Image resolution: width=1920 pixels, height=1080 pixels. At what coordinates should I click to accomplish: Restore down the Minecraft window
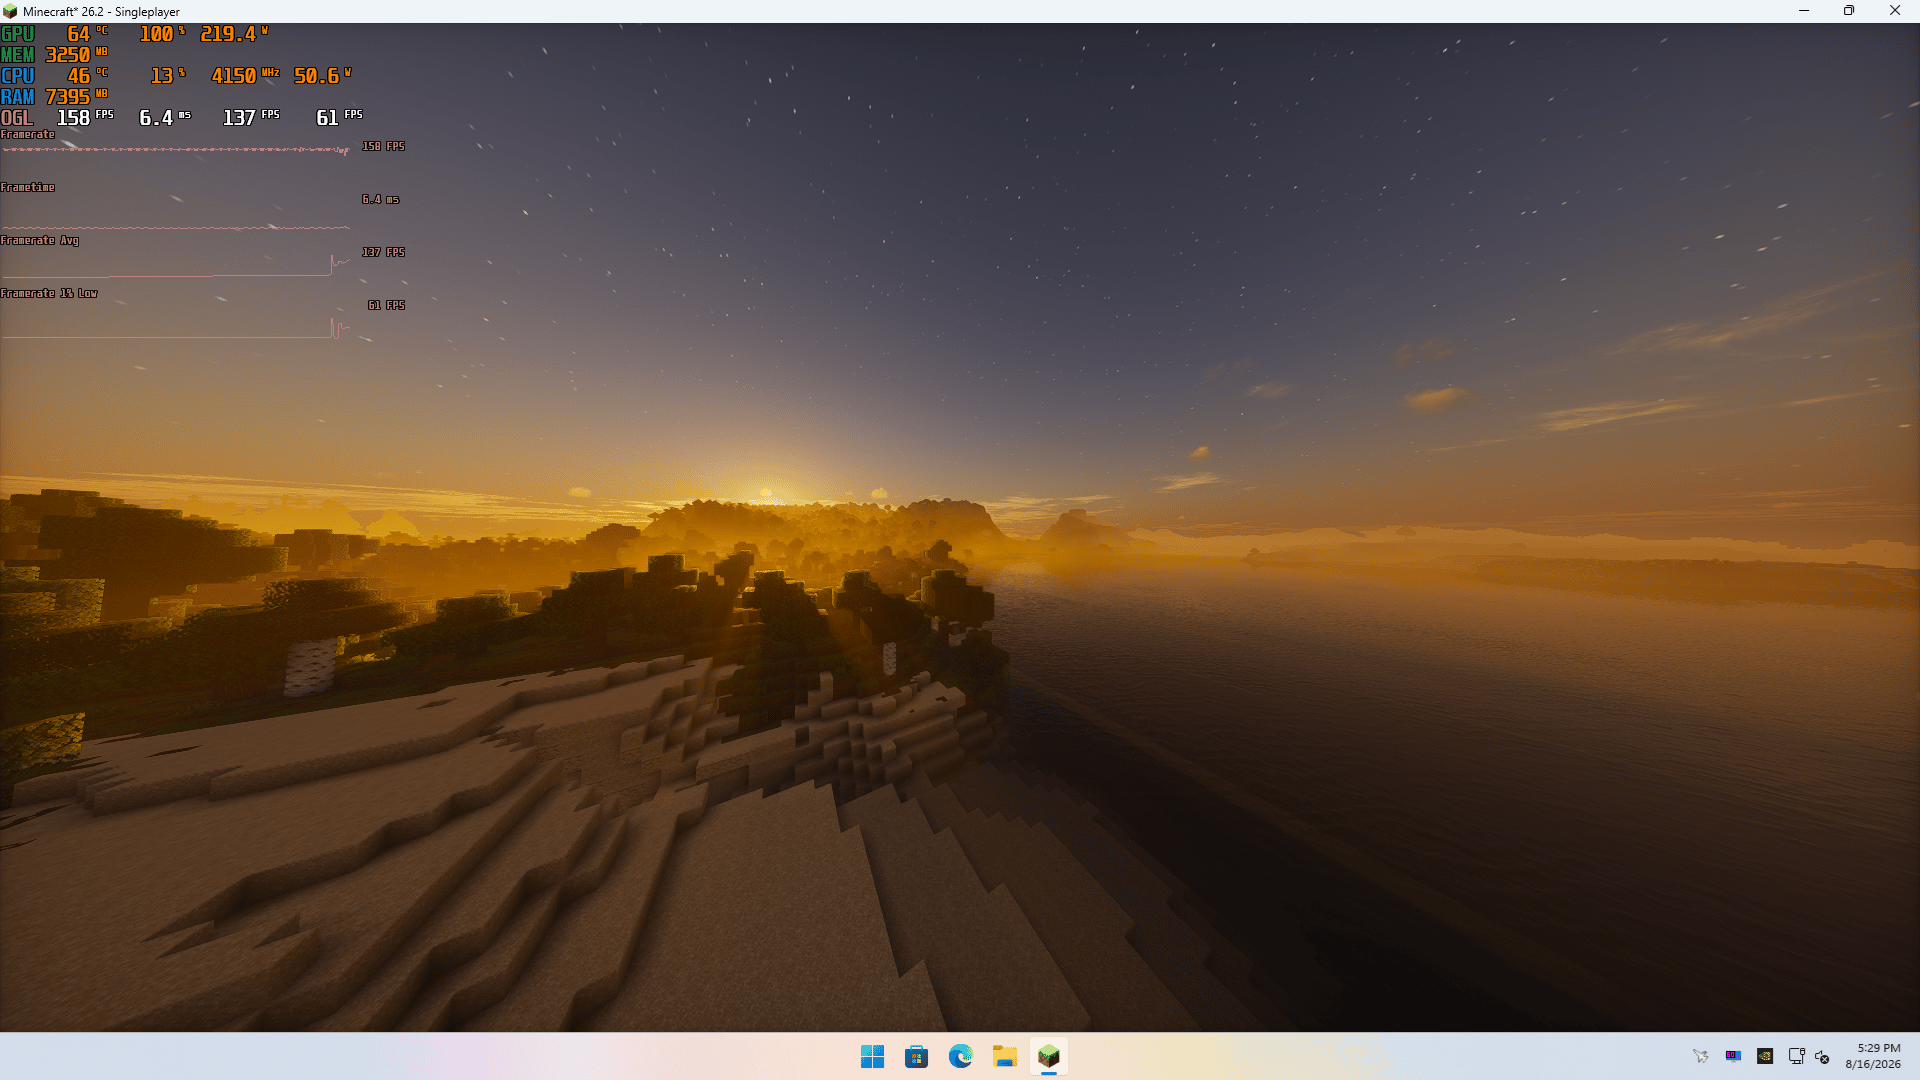point(1849,11)
